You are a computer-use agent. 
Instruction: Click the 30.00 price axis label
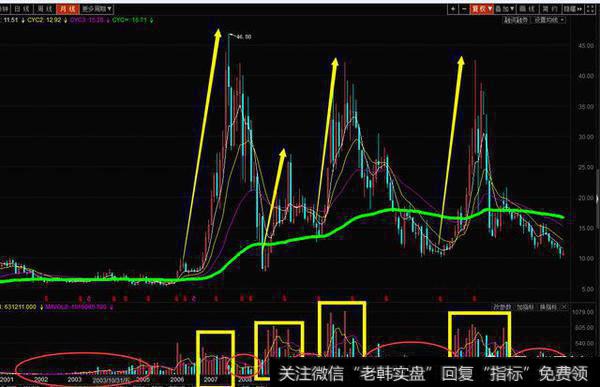point(586,137)
